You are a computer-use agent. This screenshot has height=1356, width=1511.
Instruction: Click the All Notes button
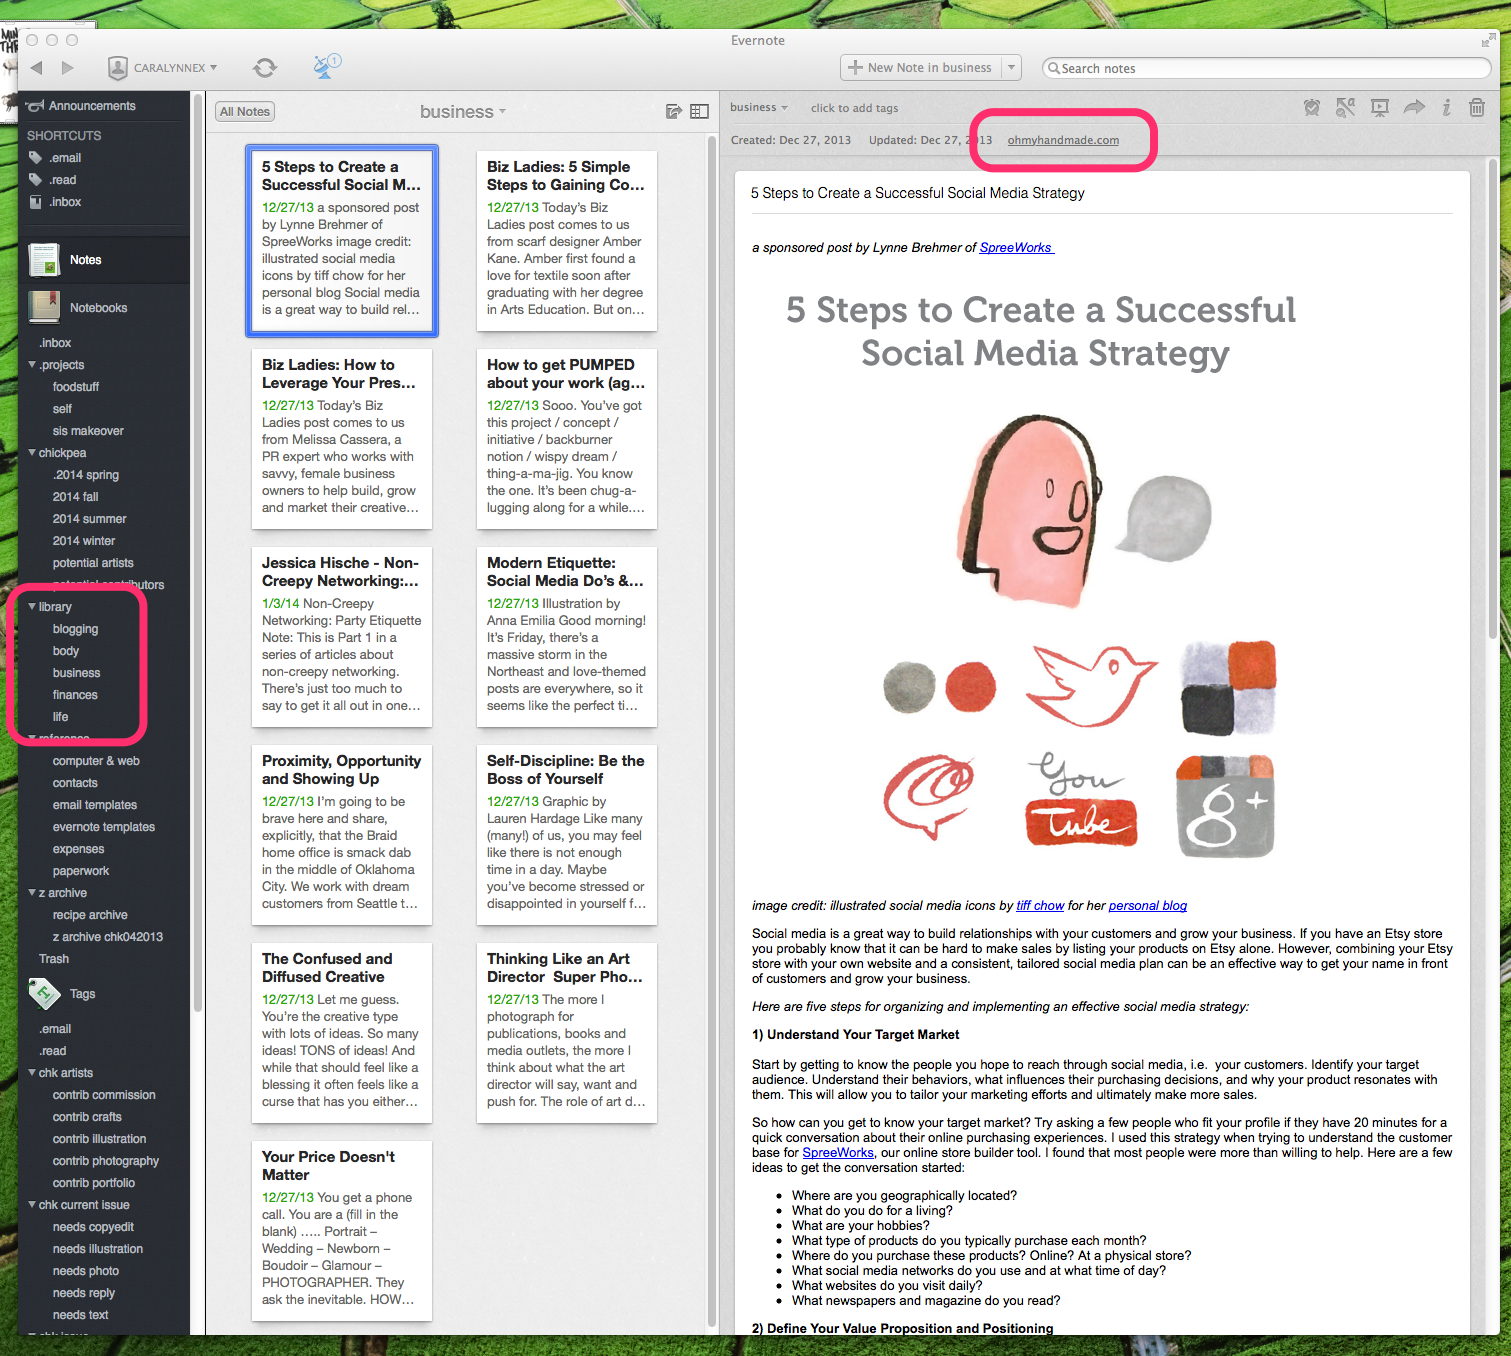click(245, 112)
